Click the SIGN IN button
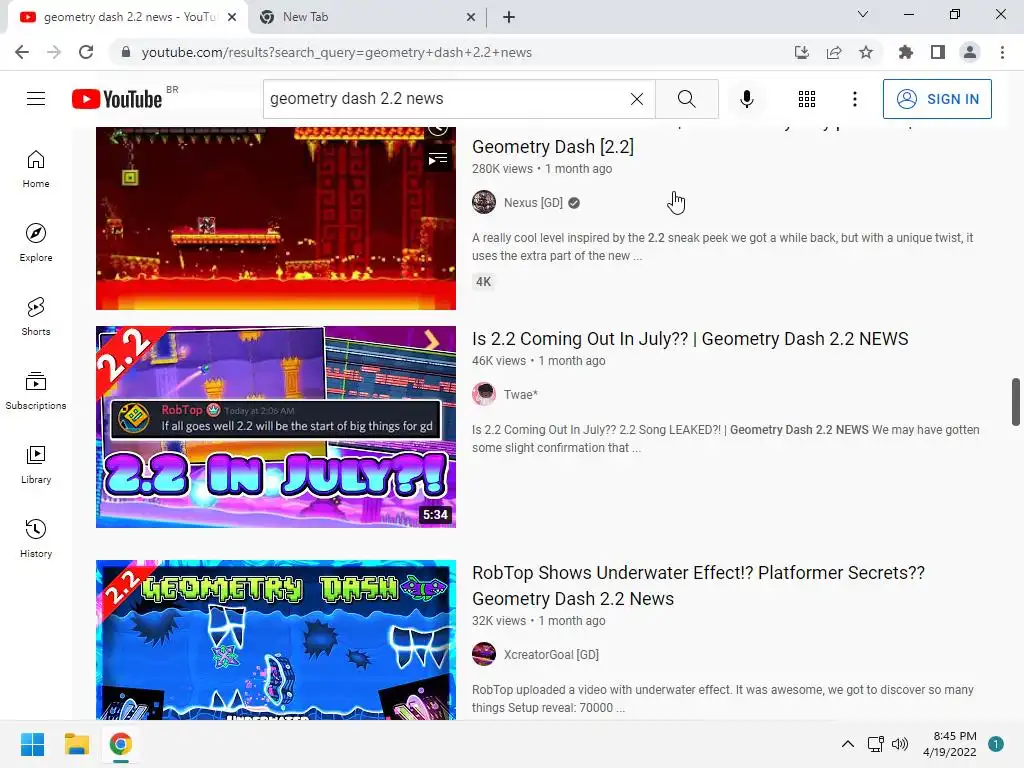 tap(936, 99)
